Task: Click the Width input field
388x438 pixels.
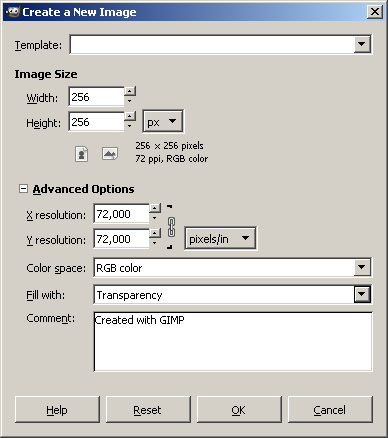Action: pyautogui.click(x=96, y=97)
